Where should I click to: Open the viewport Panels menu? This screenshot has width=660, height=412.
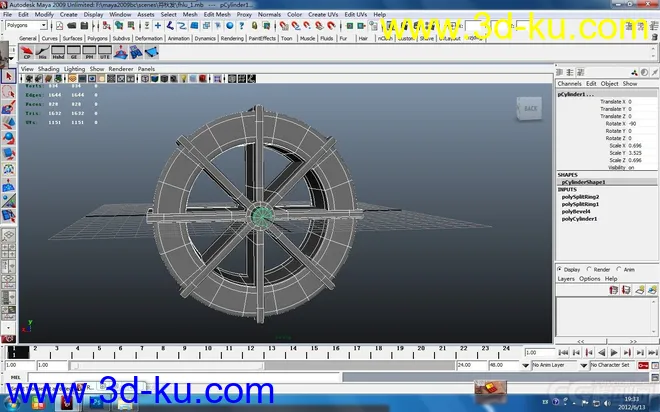point(146,69)
